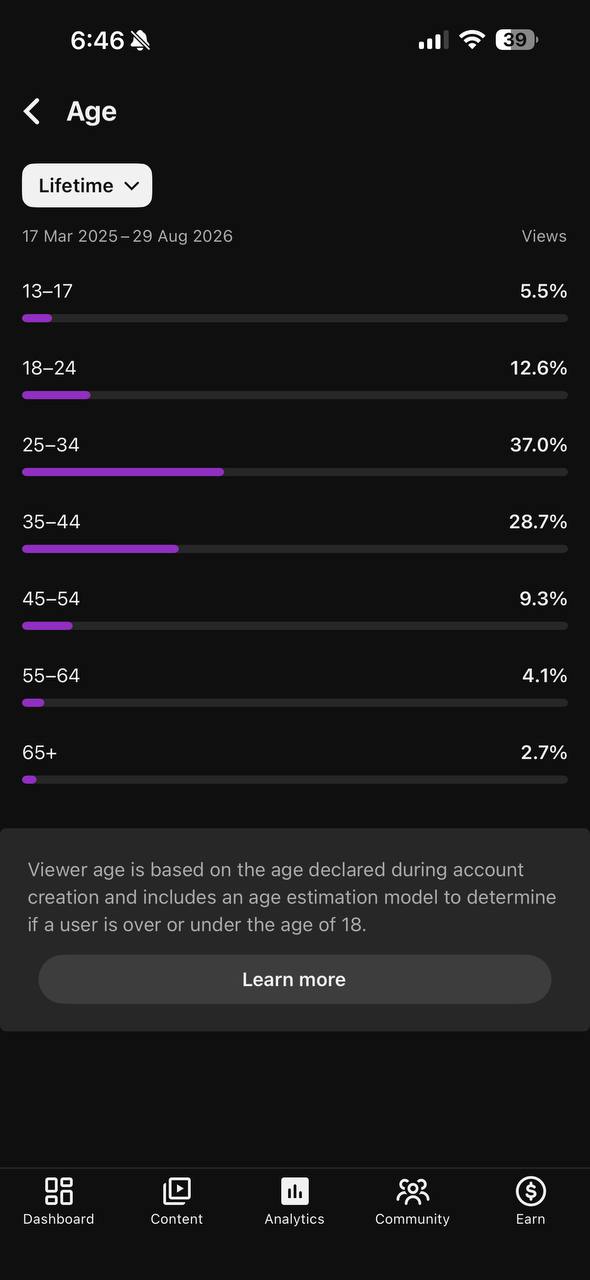Image resolution: width=590 pixels, height=1280 pixels.
Task: Click the Learn more button
Action: click(x=295, y=979)
